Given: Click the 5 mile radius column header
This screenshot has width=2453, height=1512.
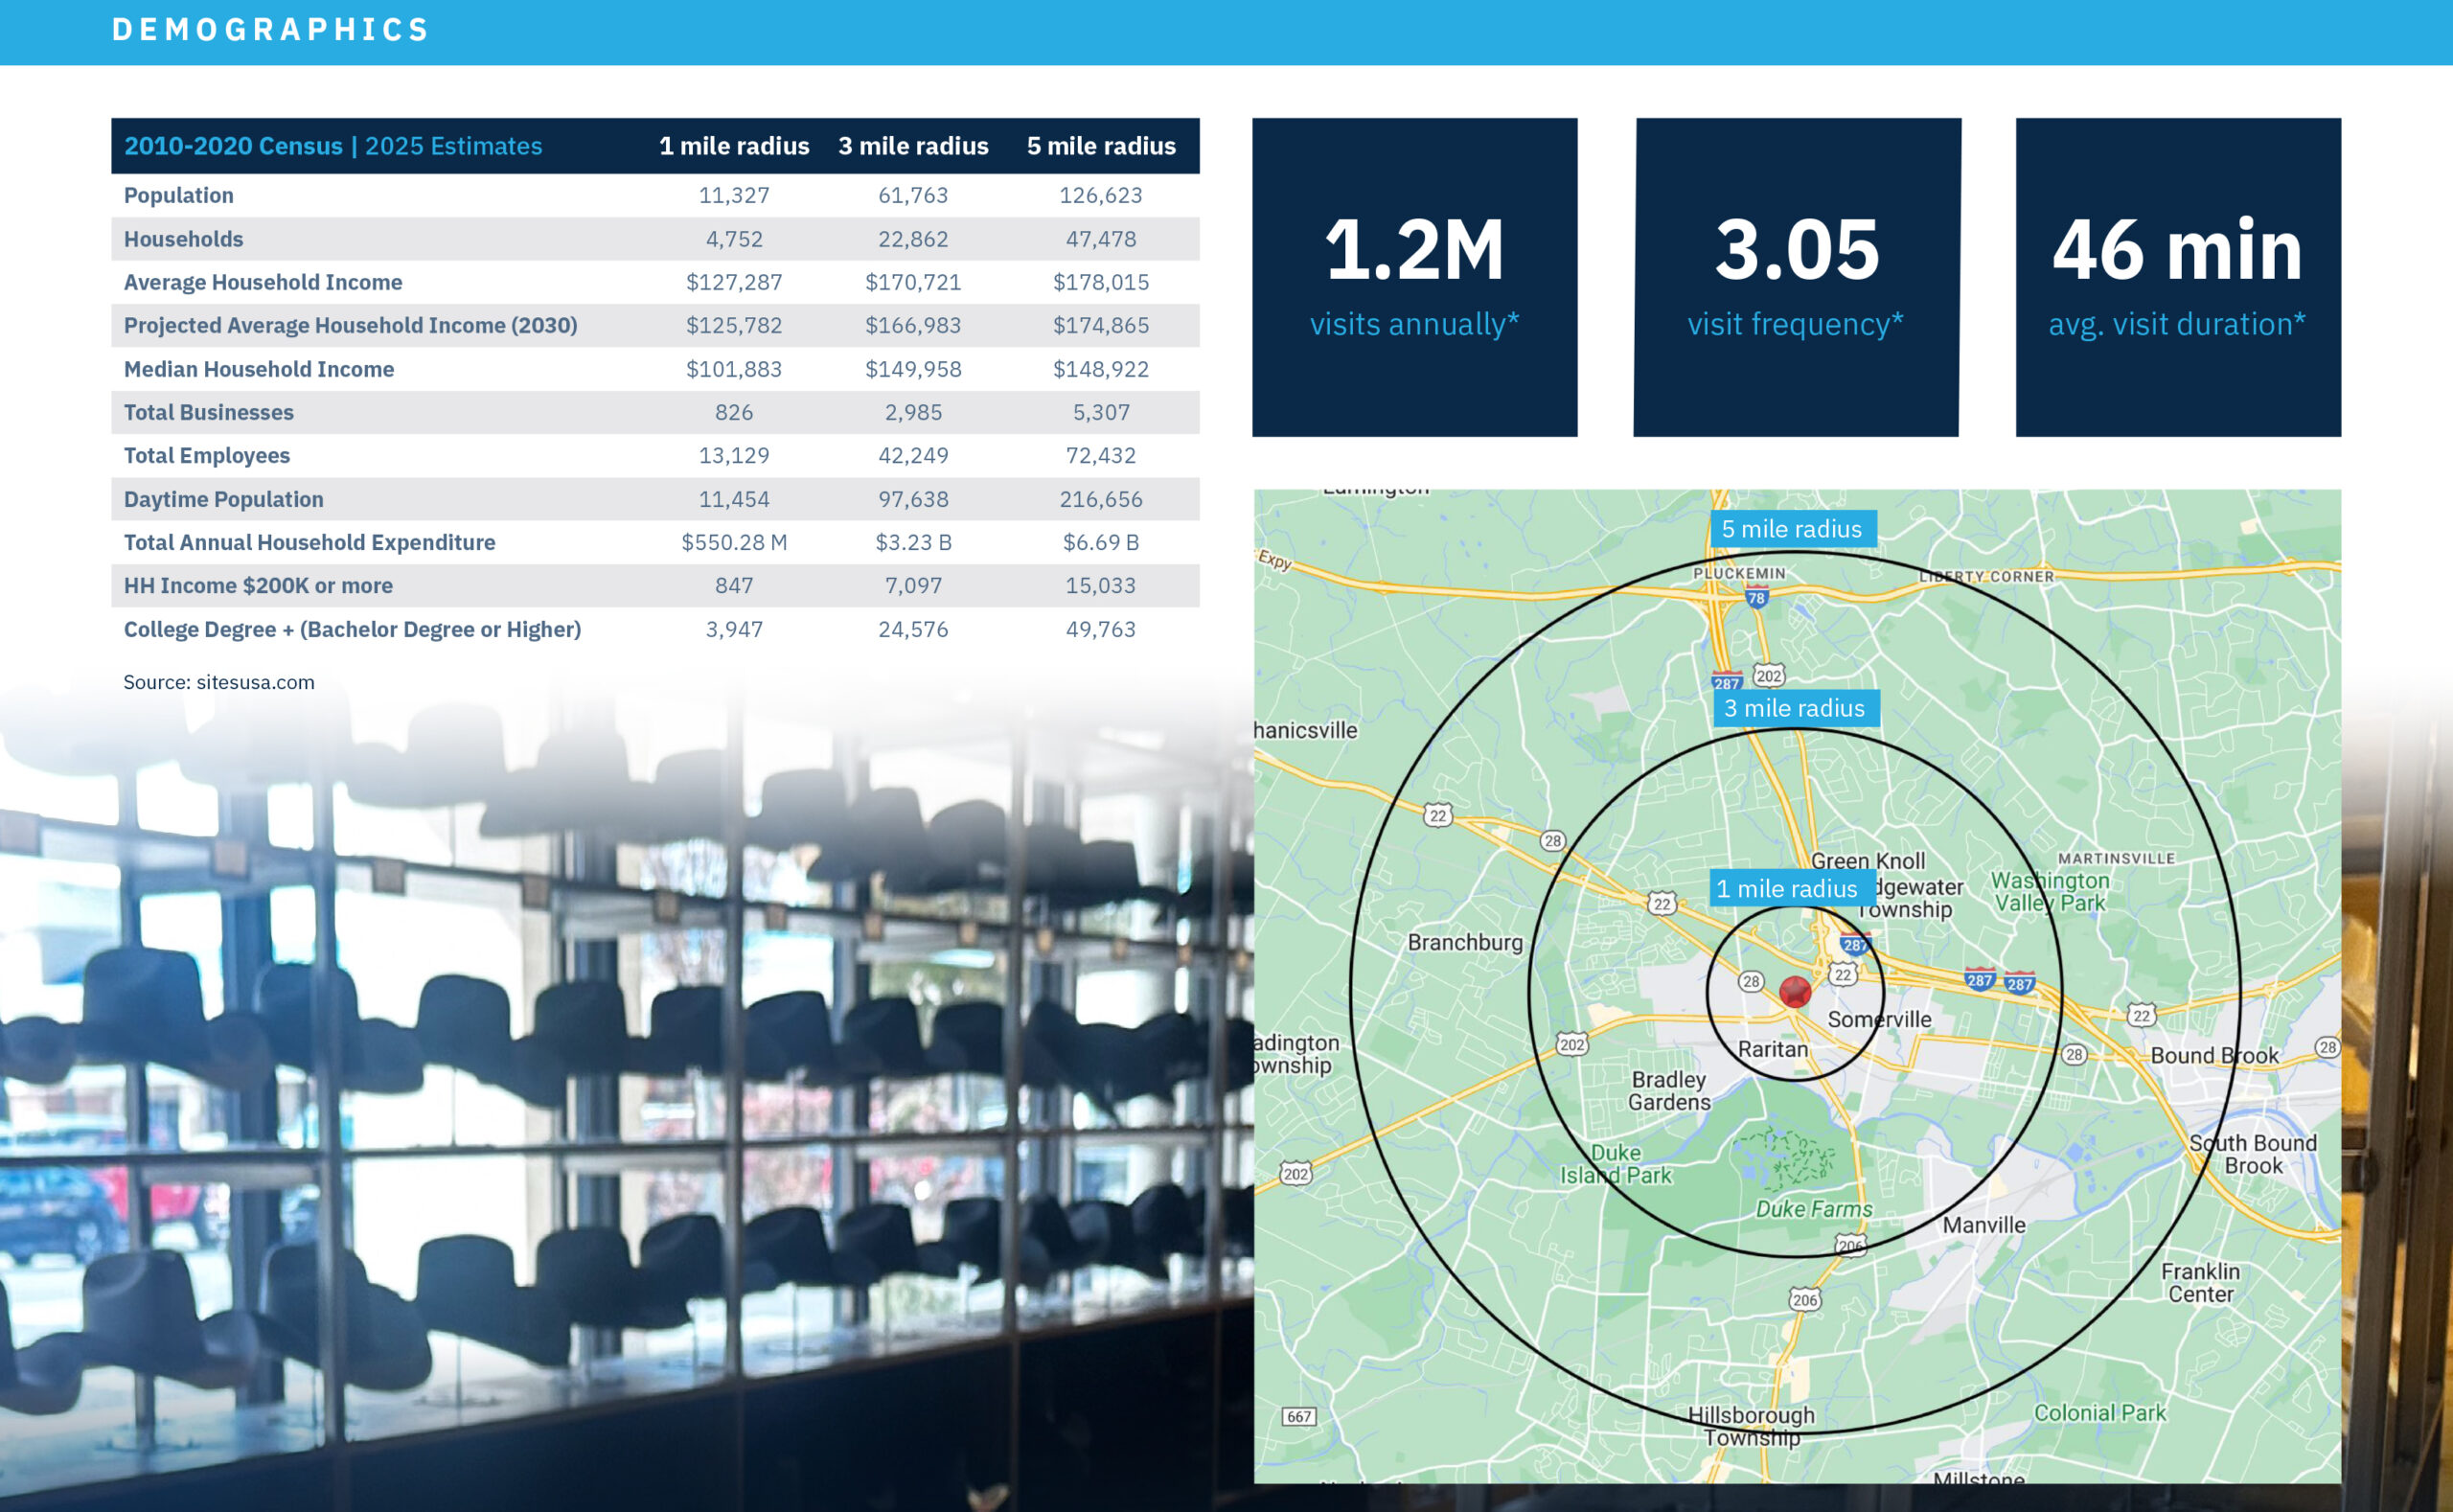Looking at the screenshot, I should tap(1101, 146).
